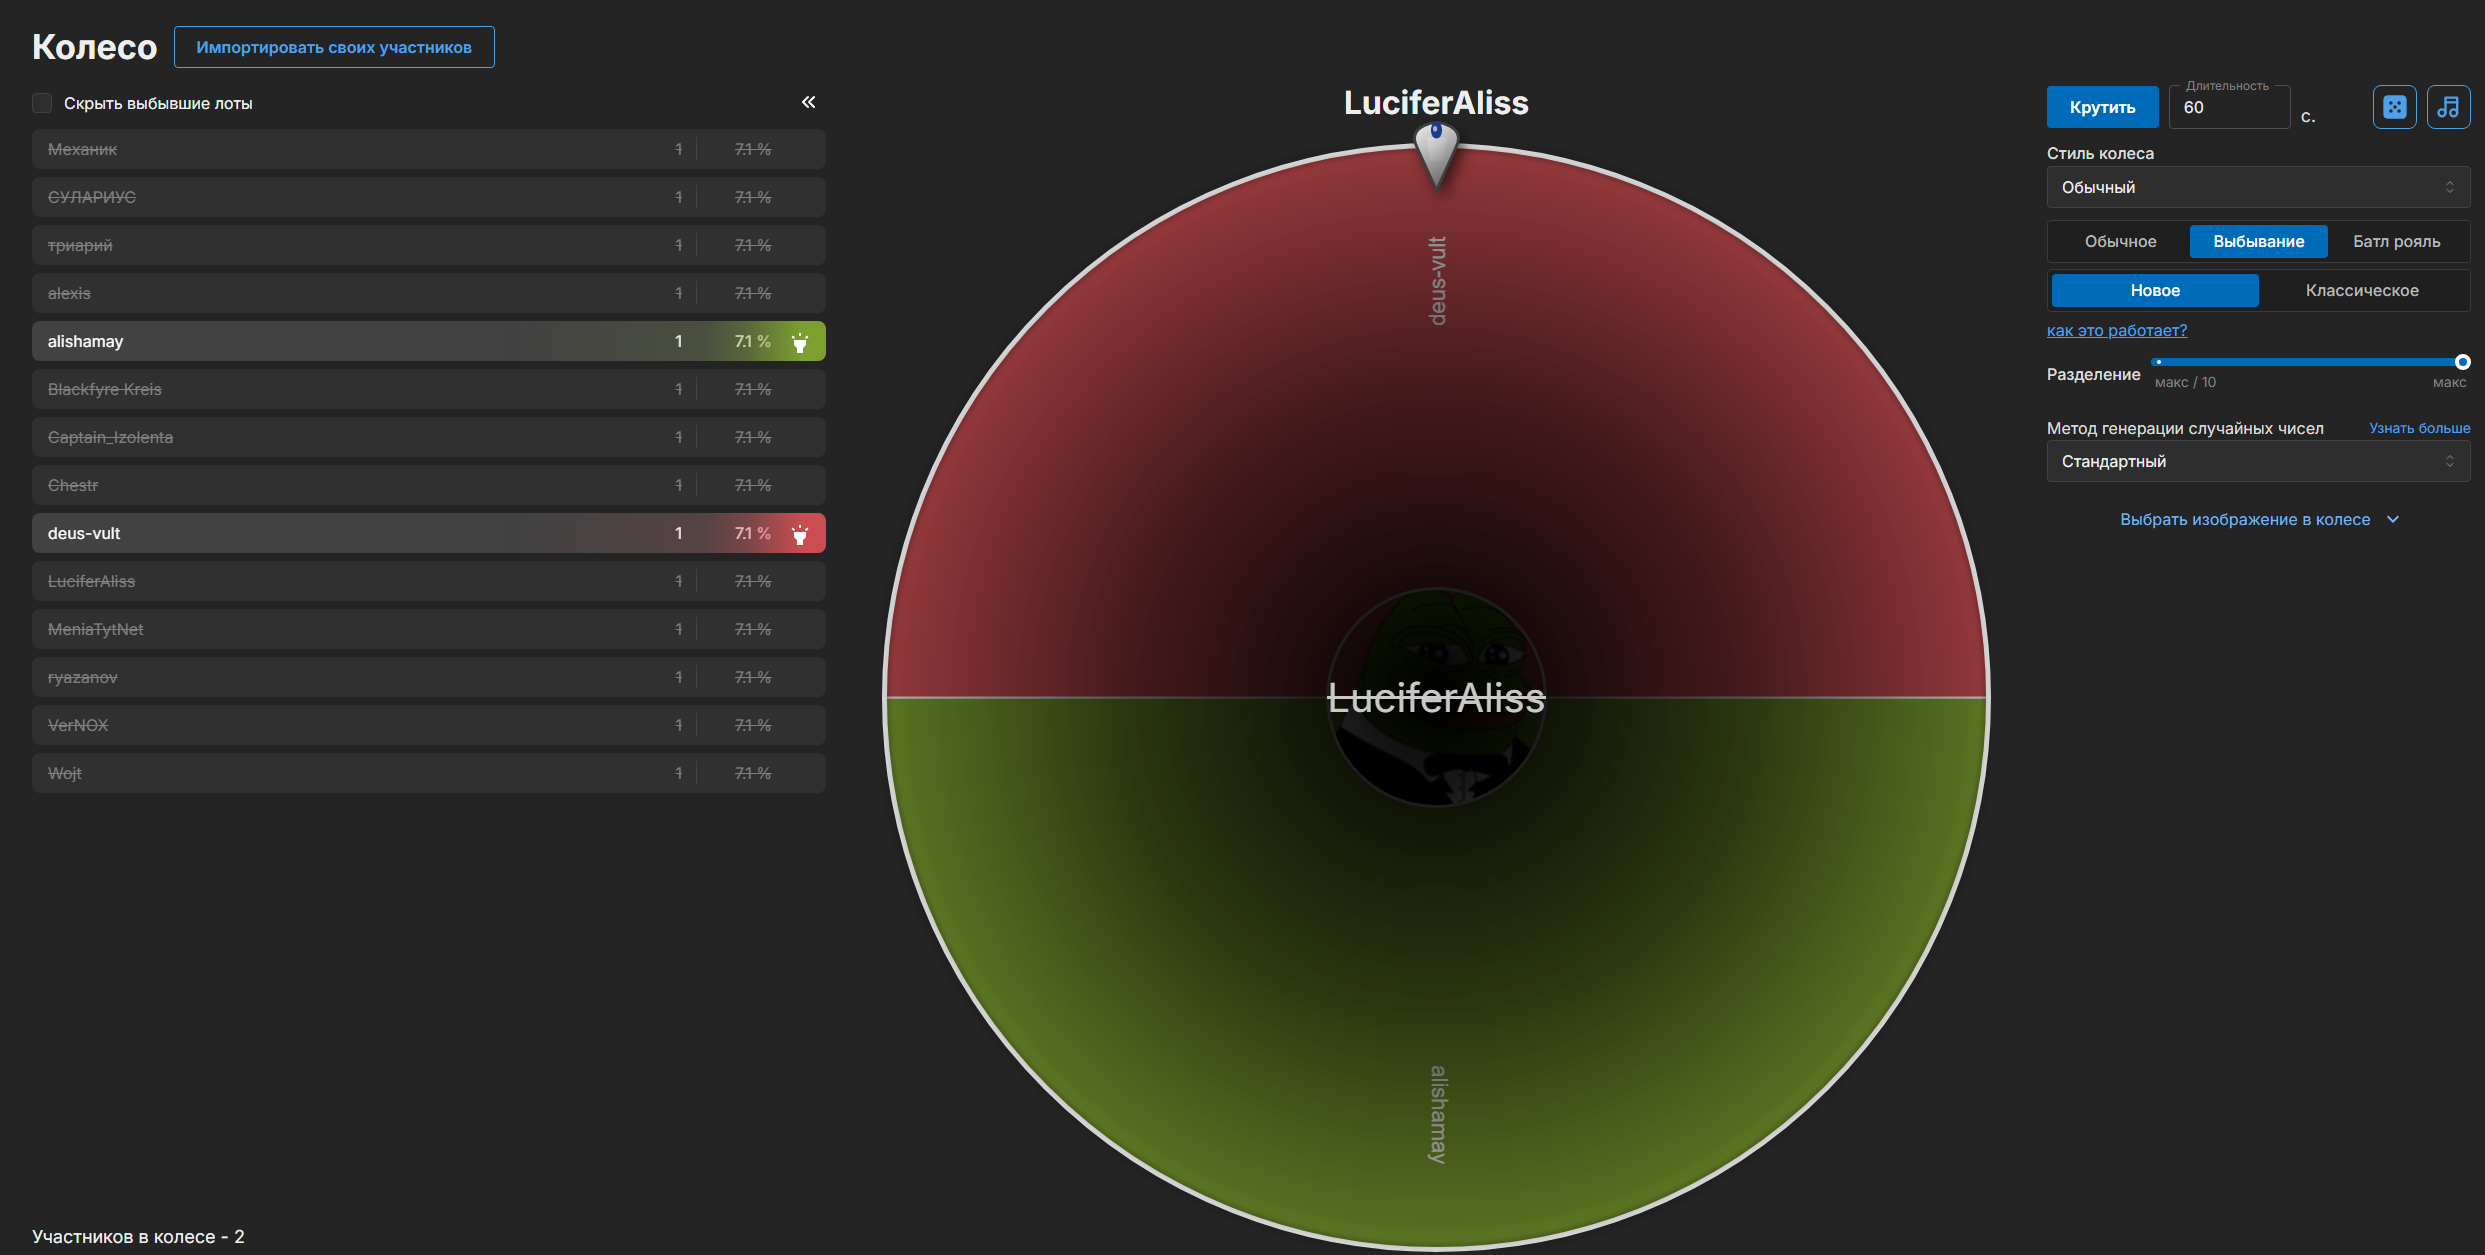The image size is (2485, 1255).
Task: Click the wheel pointer marker at top
Action: coord(1436,153)
